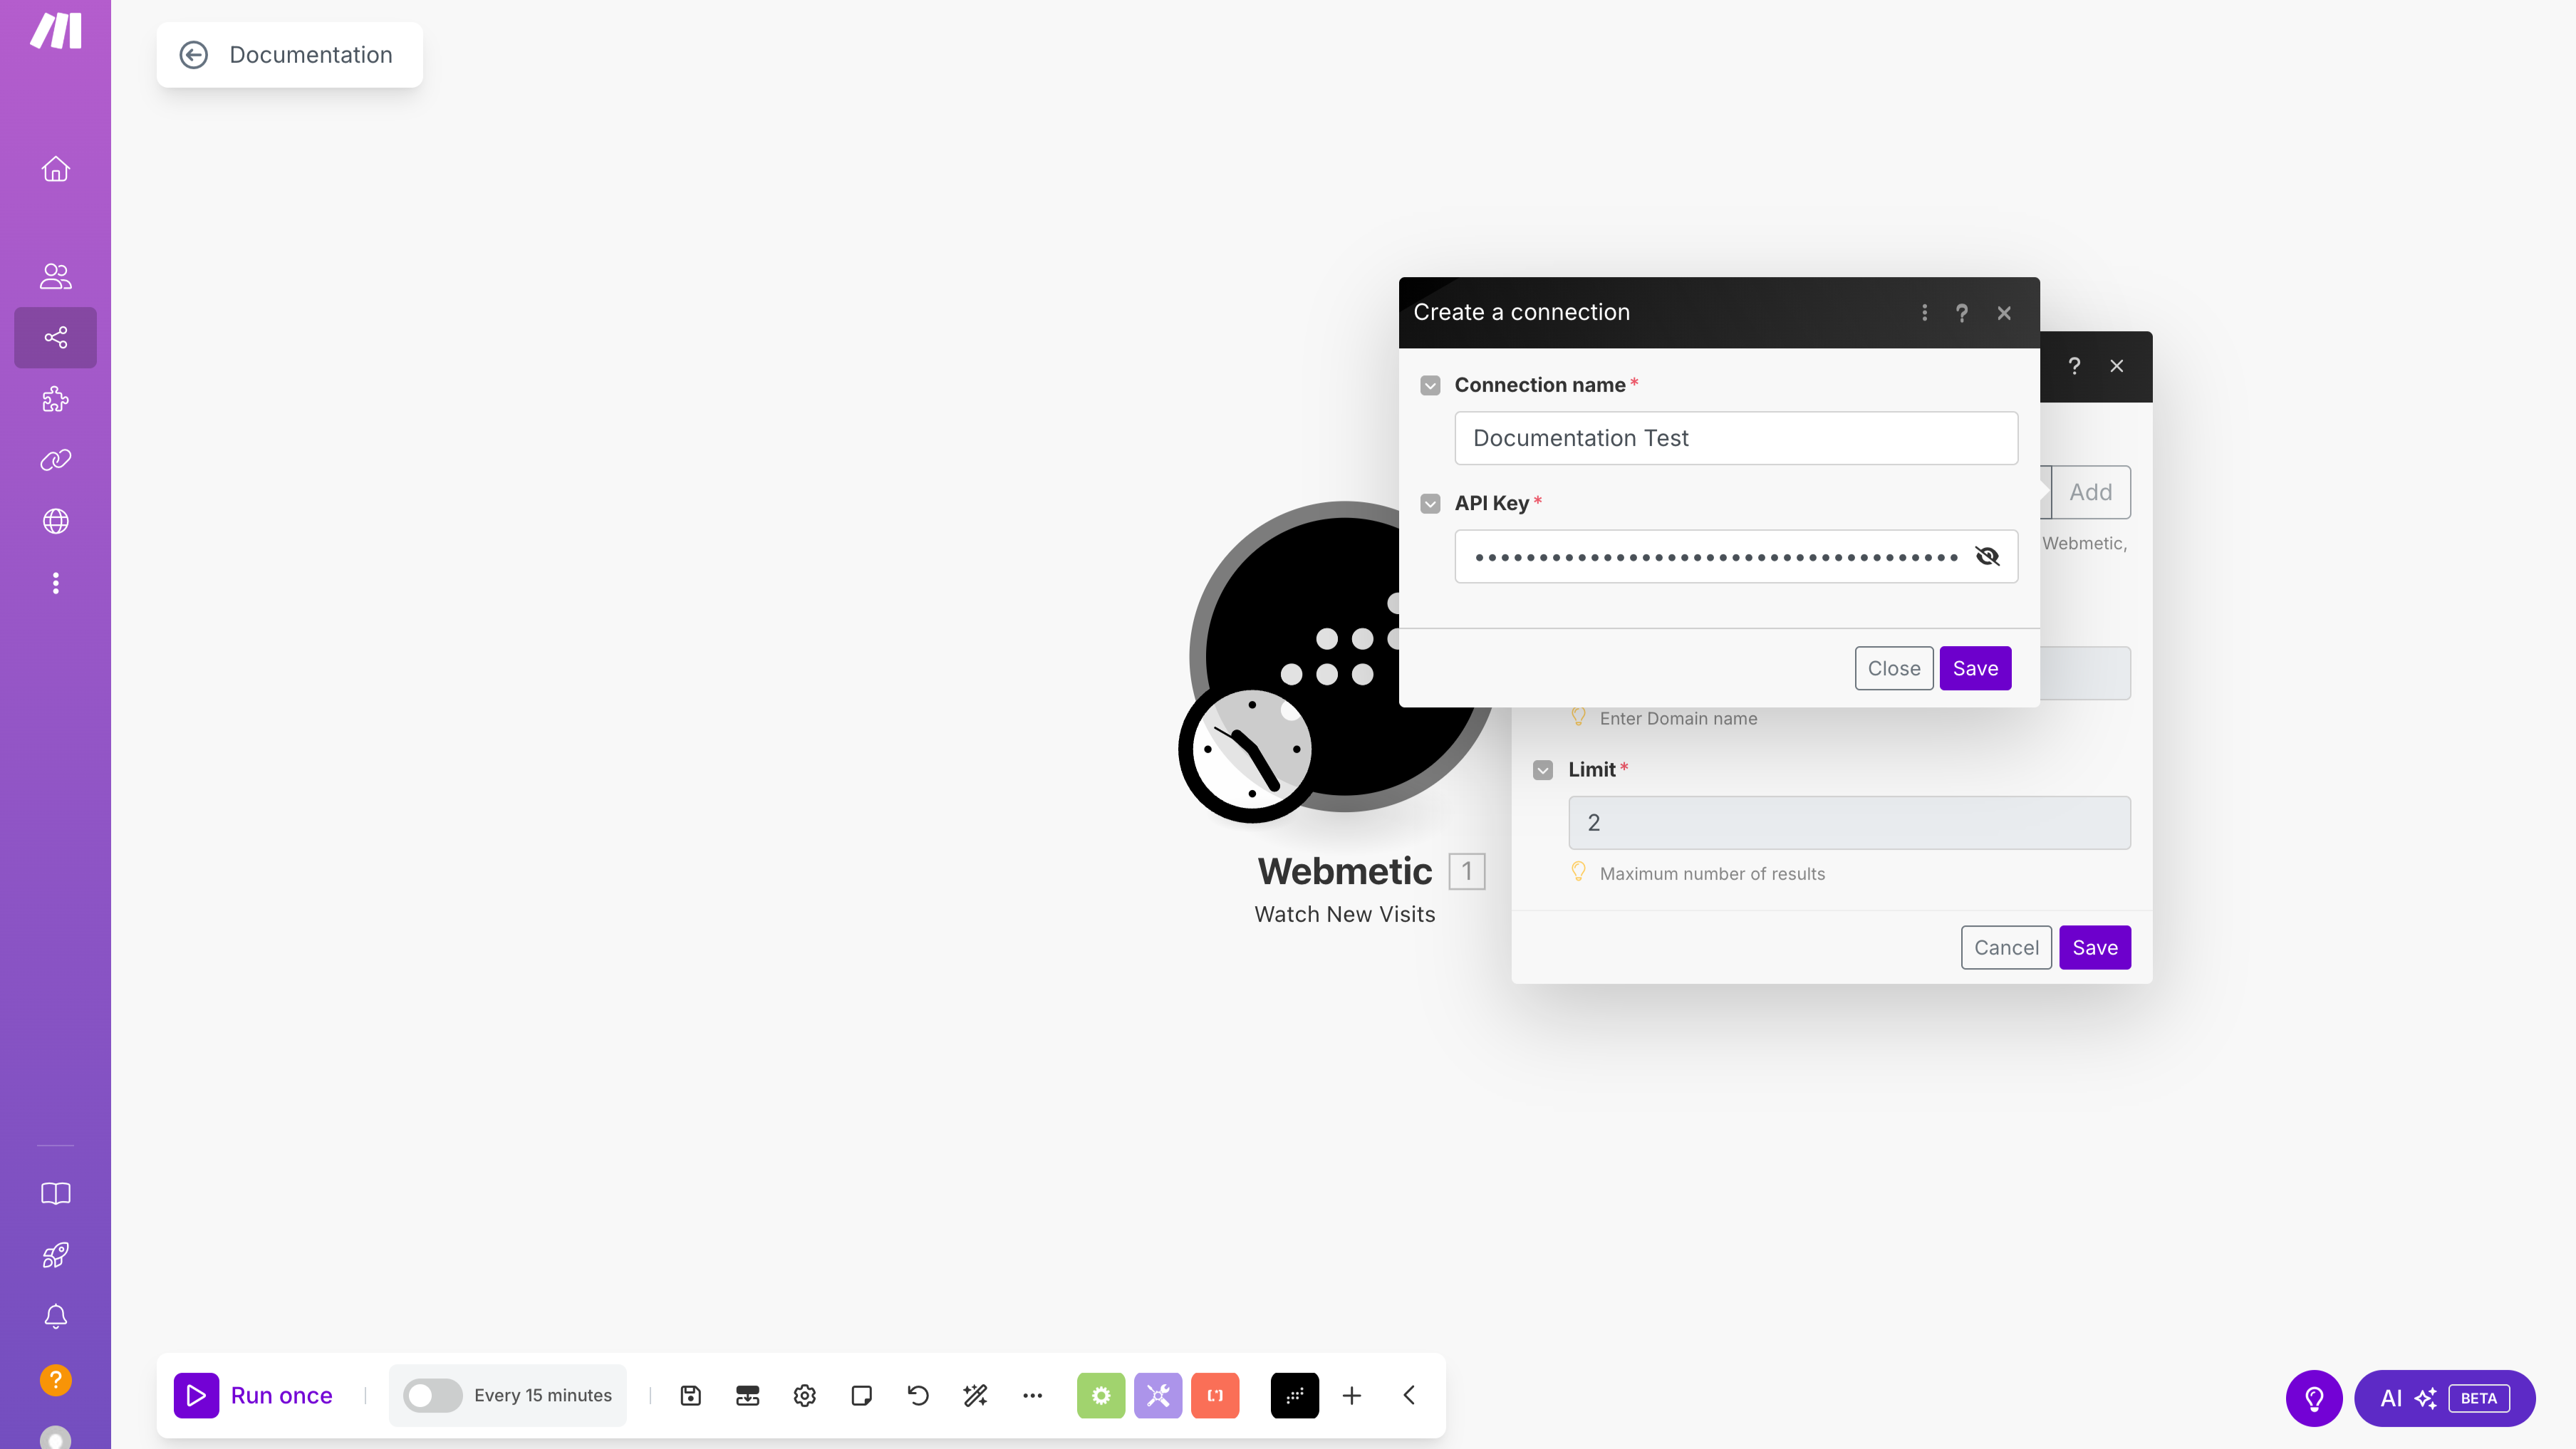
Task: Click the API Key input field
Action: 1736,556
